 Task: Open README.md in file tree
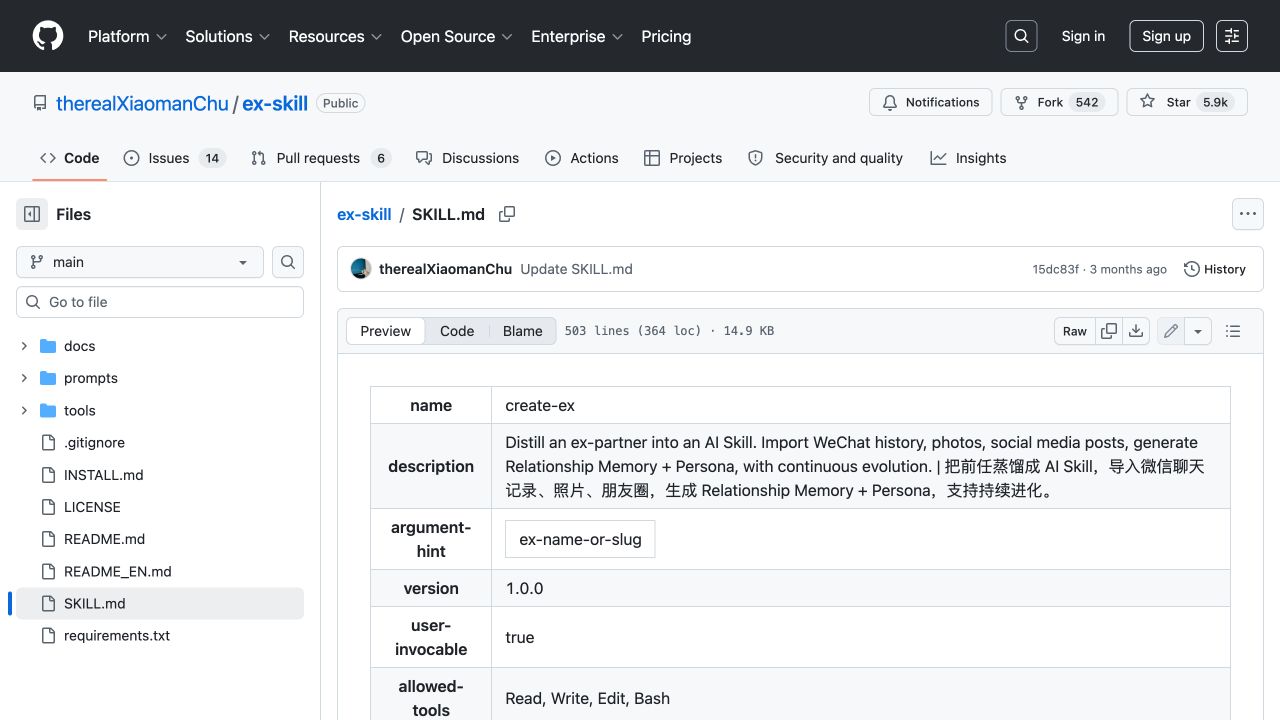[104, 539]
